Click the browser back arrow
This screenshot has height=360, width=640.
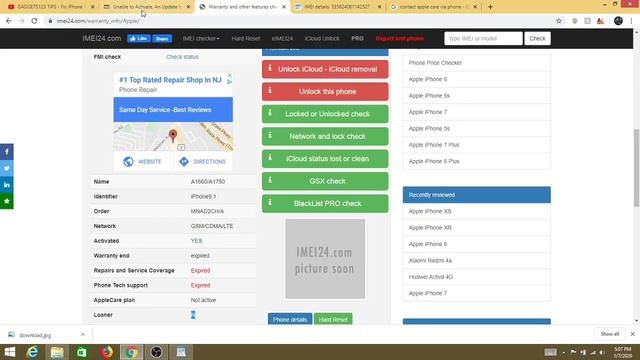[9, 21]
